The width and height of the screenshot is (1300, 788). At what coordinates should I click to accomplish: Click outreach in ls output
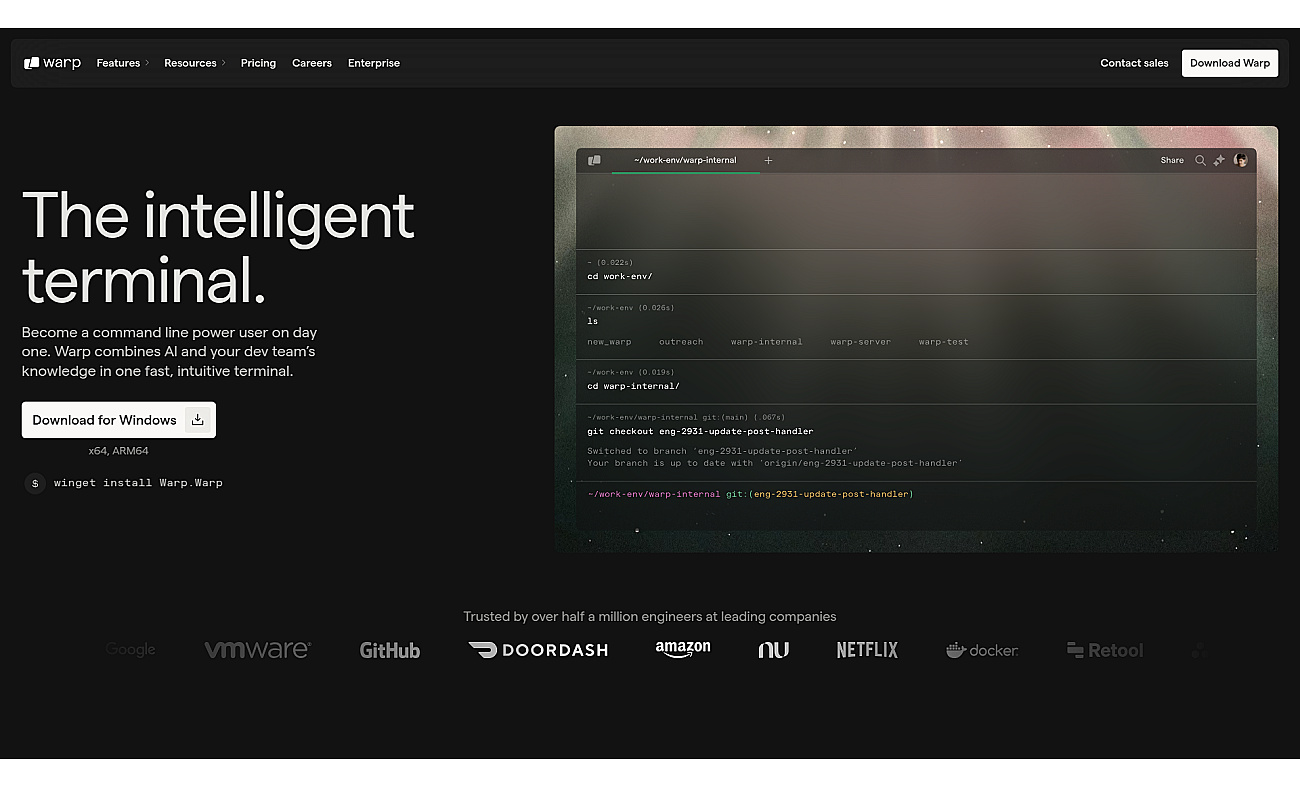coord(681,342)
